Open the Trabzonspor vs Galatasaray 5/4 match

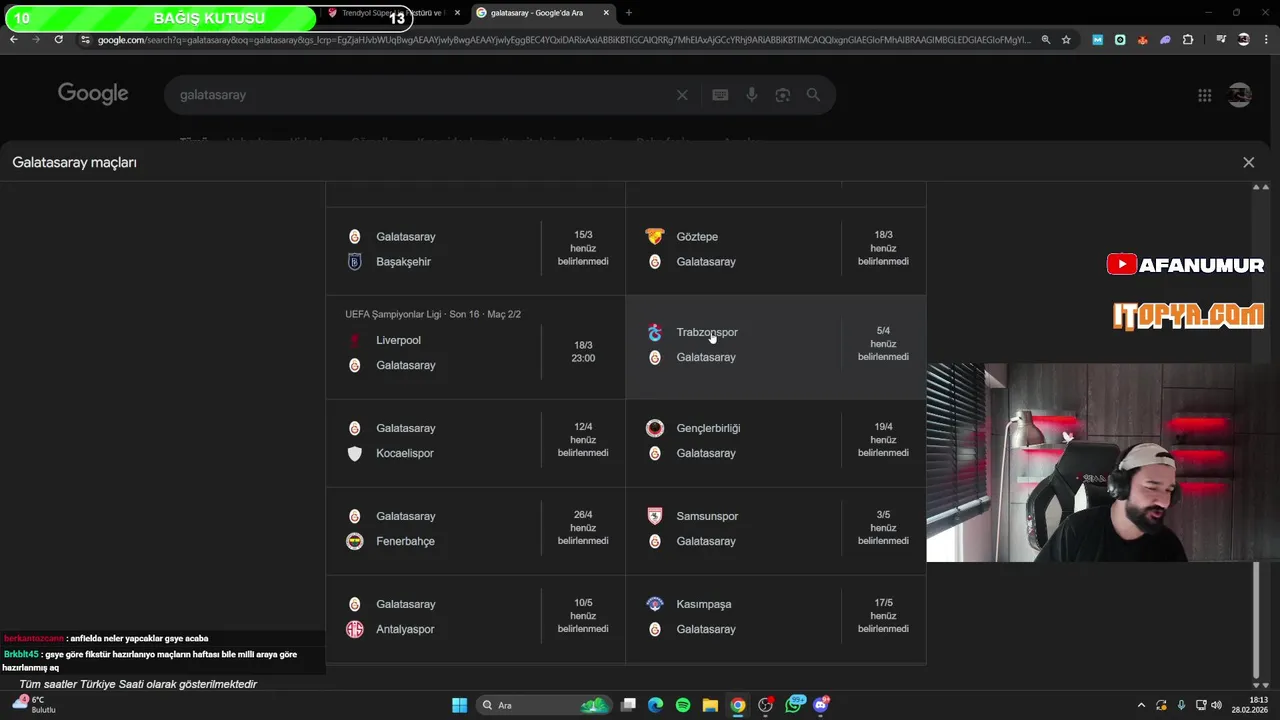pyautogui.click(x=776, y=345)
